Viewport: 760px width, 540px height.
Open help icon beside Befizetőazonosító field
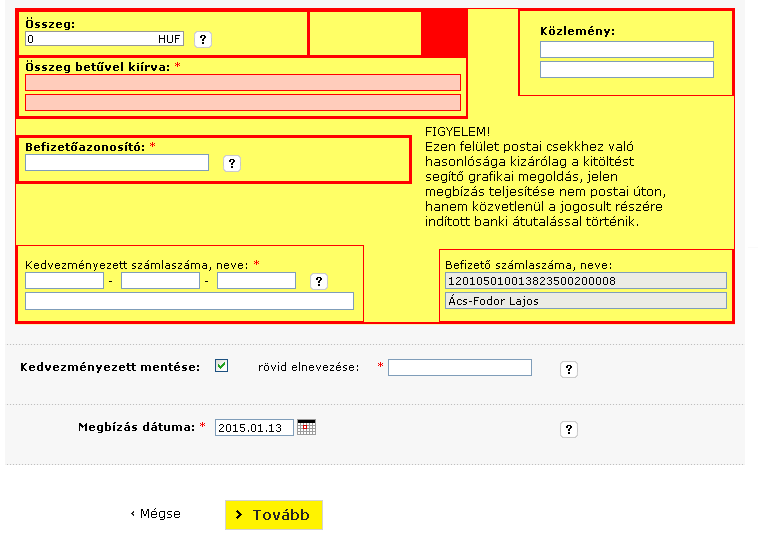232,163
